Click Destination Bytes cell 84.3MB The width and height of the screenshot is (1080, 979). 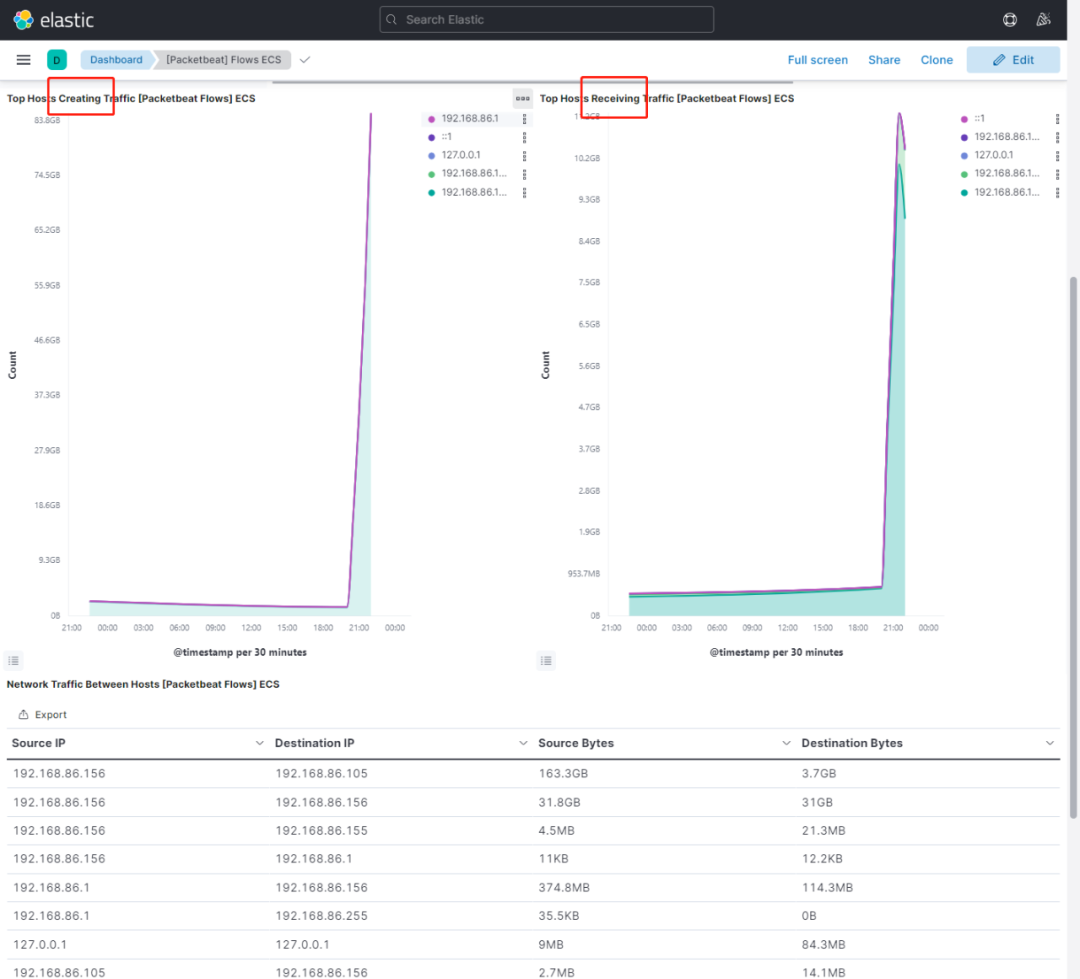pyautogui.click(x=824, y=945)
